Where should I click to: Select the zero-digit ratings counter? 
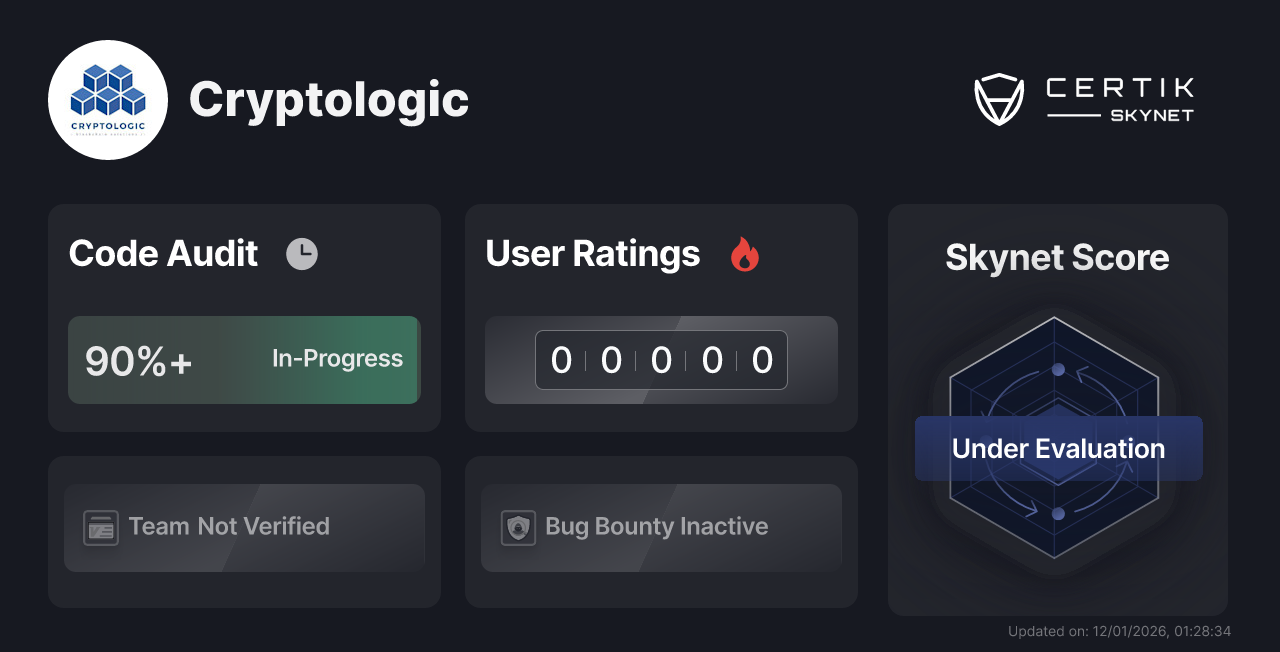click(661, 360)
